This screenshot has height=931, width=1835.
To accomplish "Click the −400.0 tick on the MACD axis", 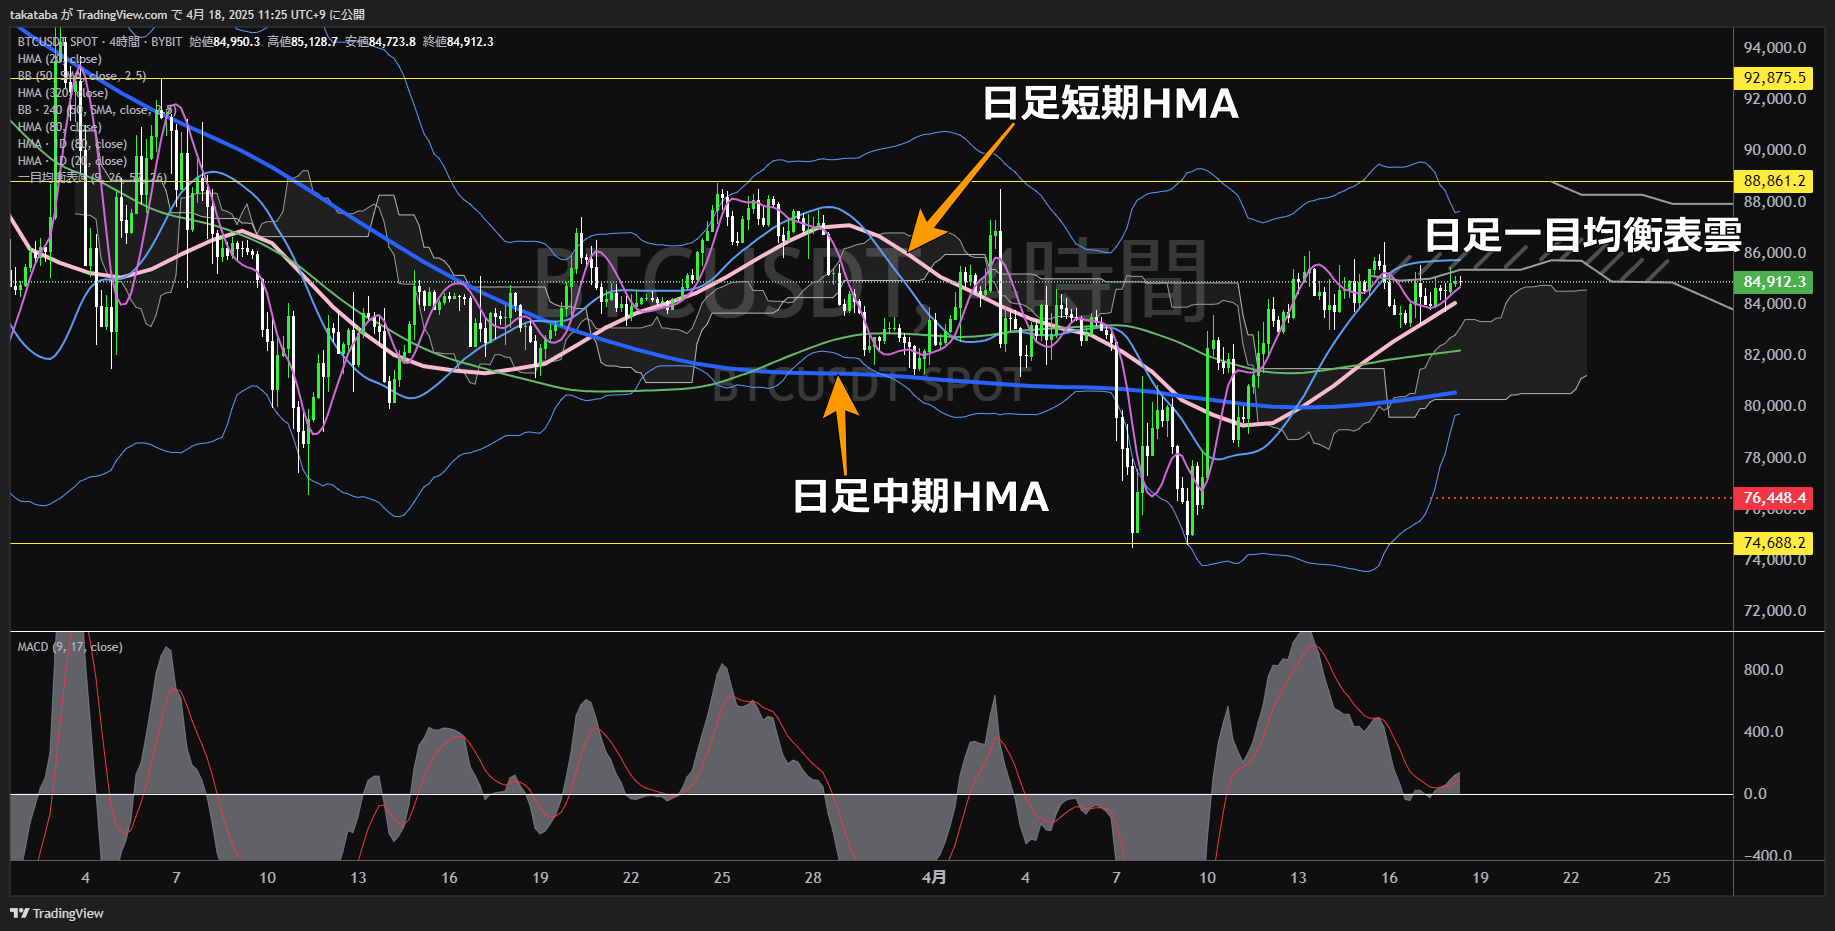I will coord(1768,856).
